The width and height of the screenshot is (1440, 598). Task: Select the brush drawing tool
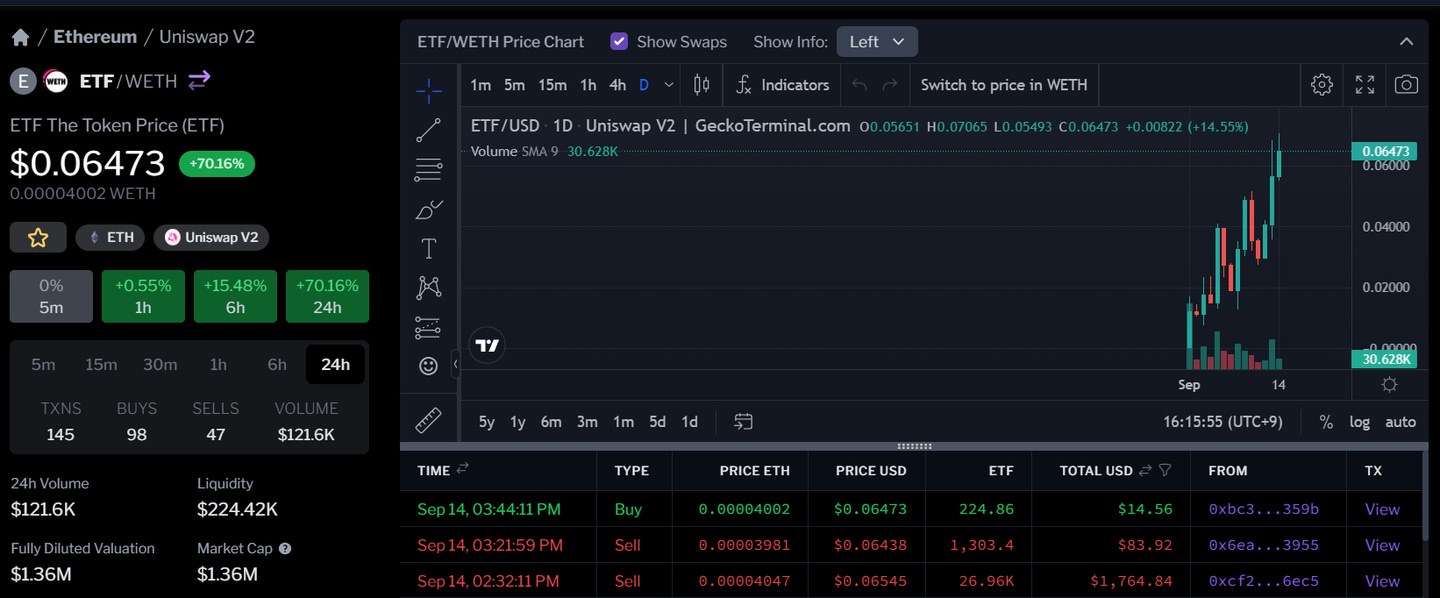coord(428,209)
